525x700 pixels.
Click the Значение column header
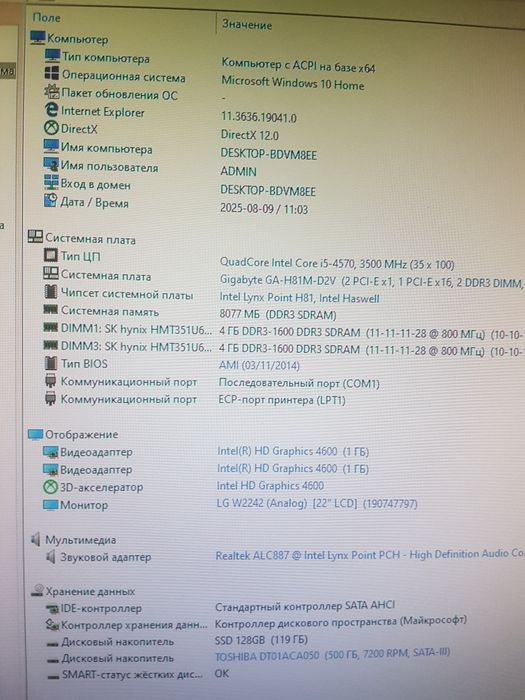(247, 24)
